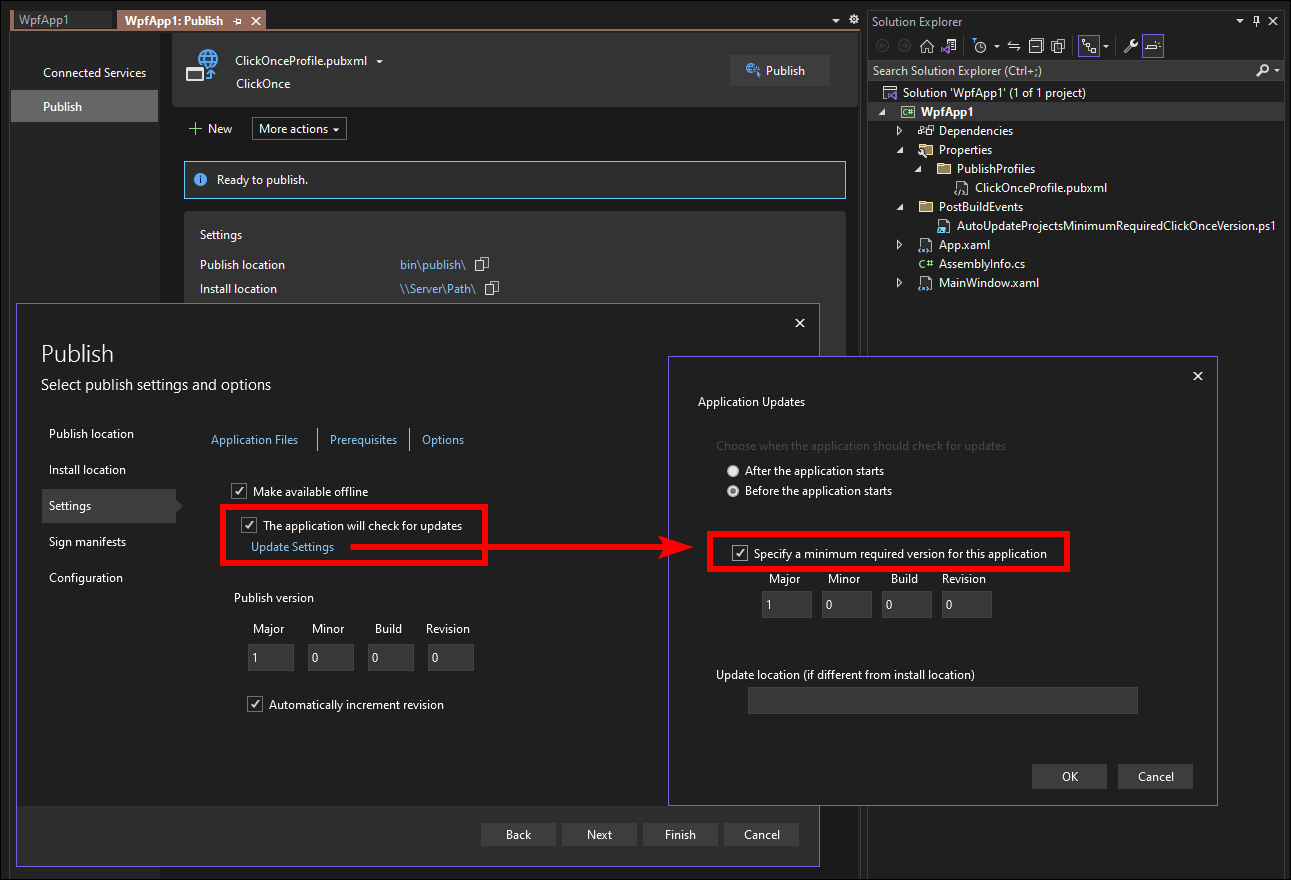Click Next in the Publish wizard

pos(599,835)
